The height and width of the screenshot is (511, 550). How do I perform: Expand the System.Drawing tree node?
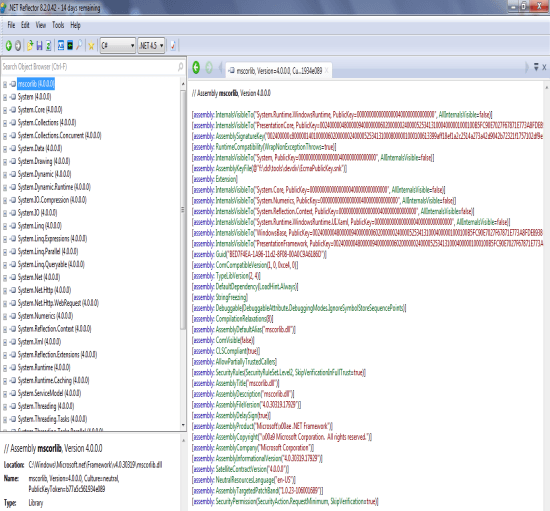click(x=5, y=162)
